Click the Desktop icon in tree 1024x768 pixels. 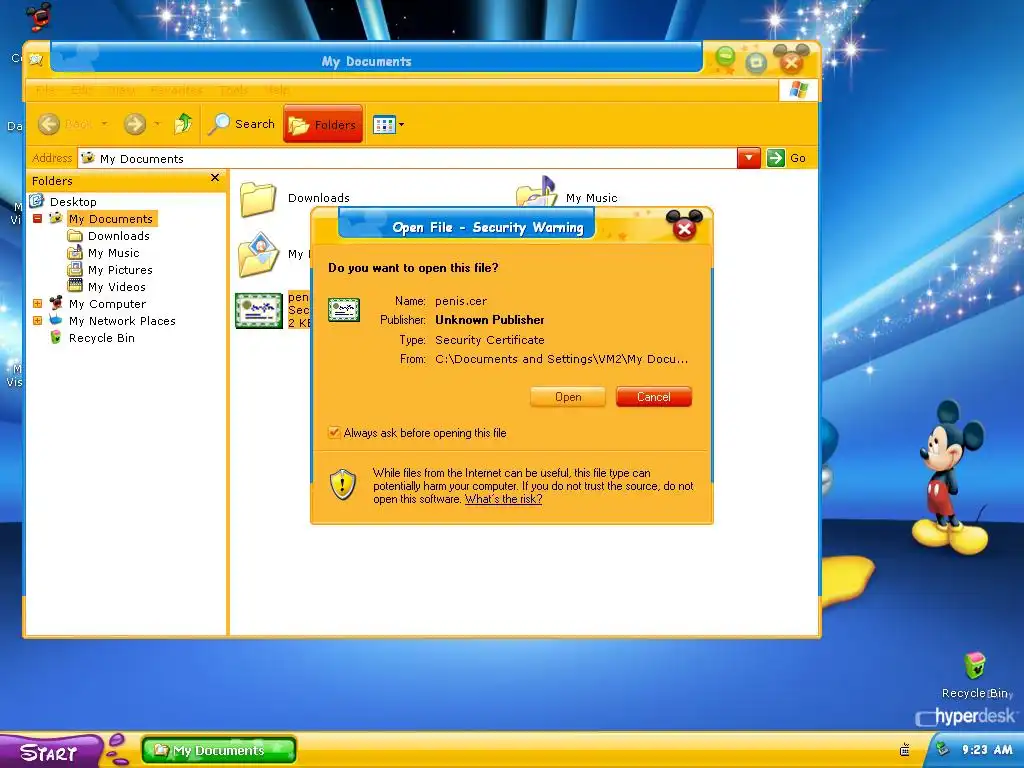pos(37,201)
